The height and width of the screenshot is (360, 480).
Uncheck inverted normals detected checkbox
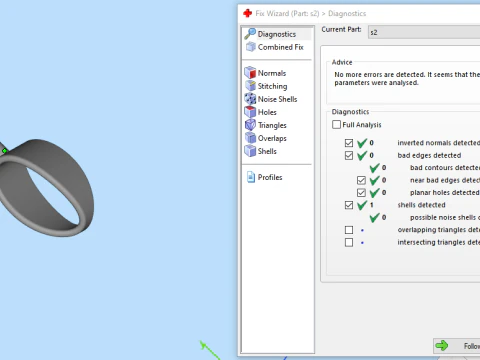click(x=349, y=143)
